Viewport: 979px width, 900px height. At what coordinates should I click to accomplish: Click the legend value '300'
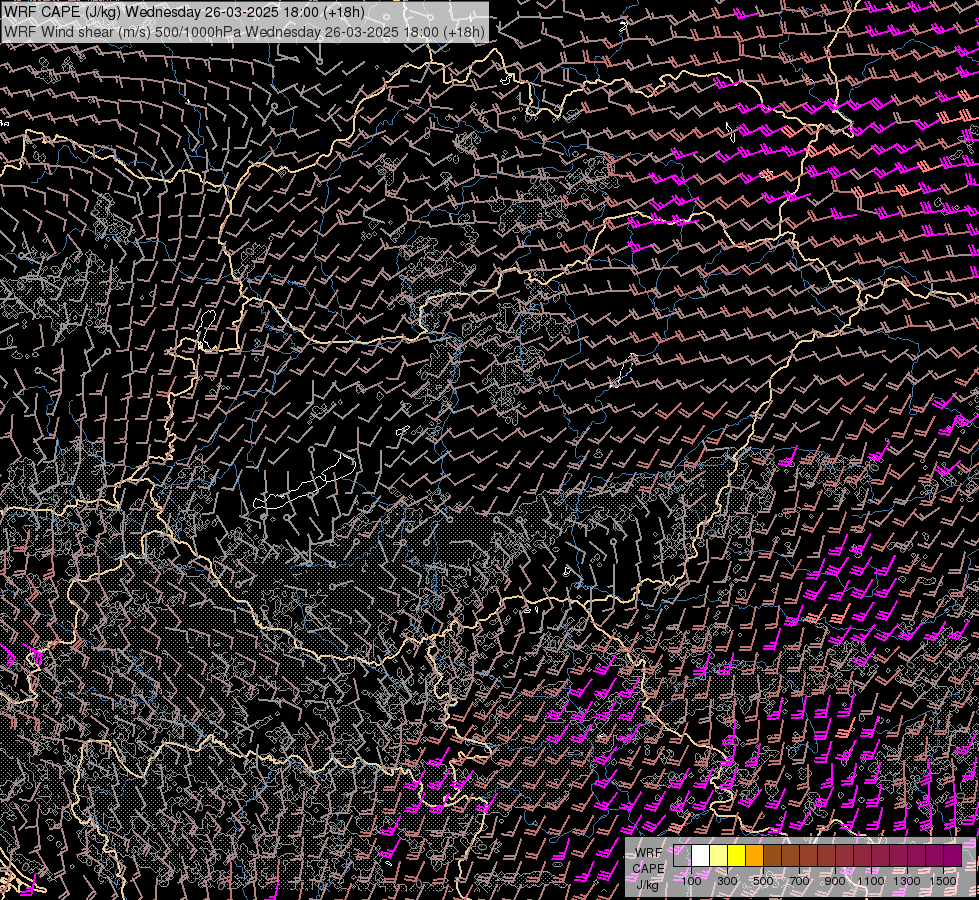click(x=727, y=881)
